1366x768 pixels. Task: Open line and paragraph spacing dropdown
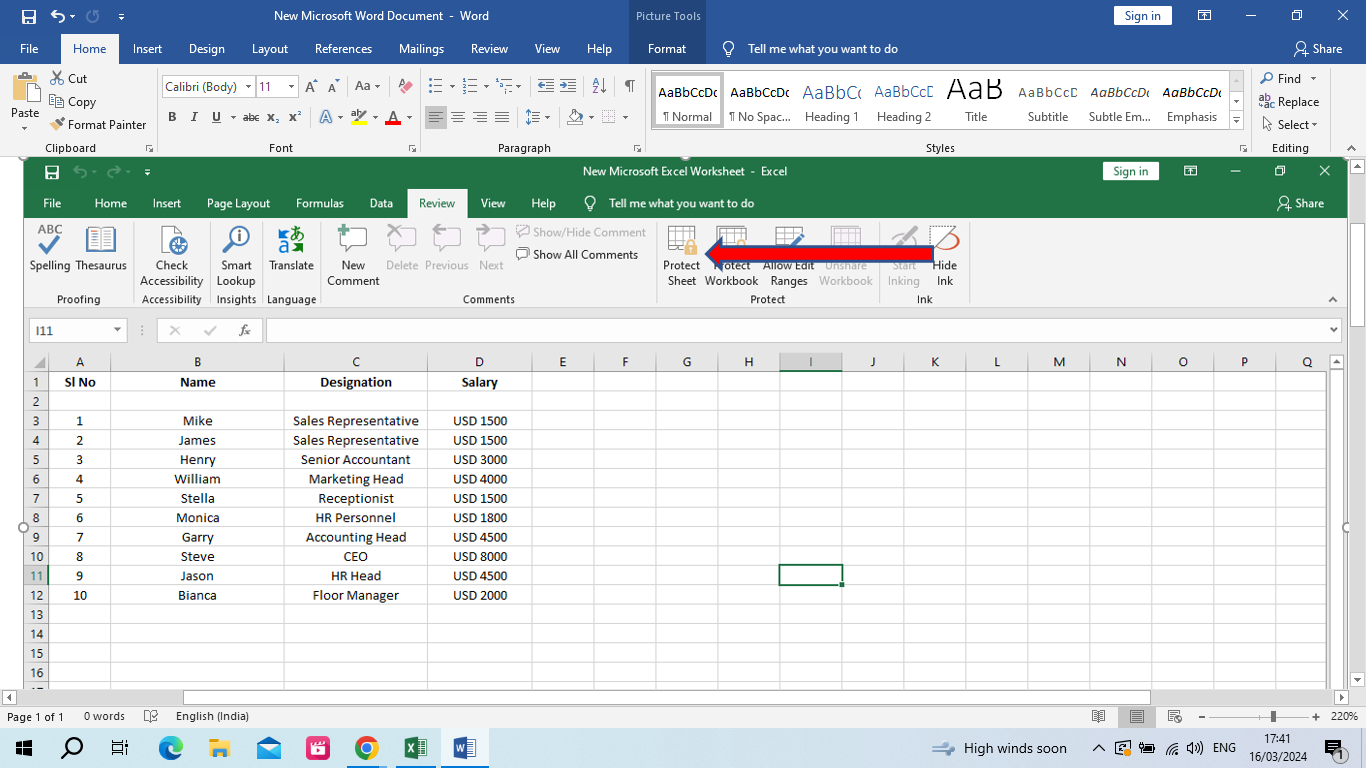539,117
